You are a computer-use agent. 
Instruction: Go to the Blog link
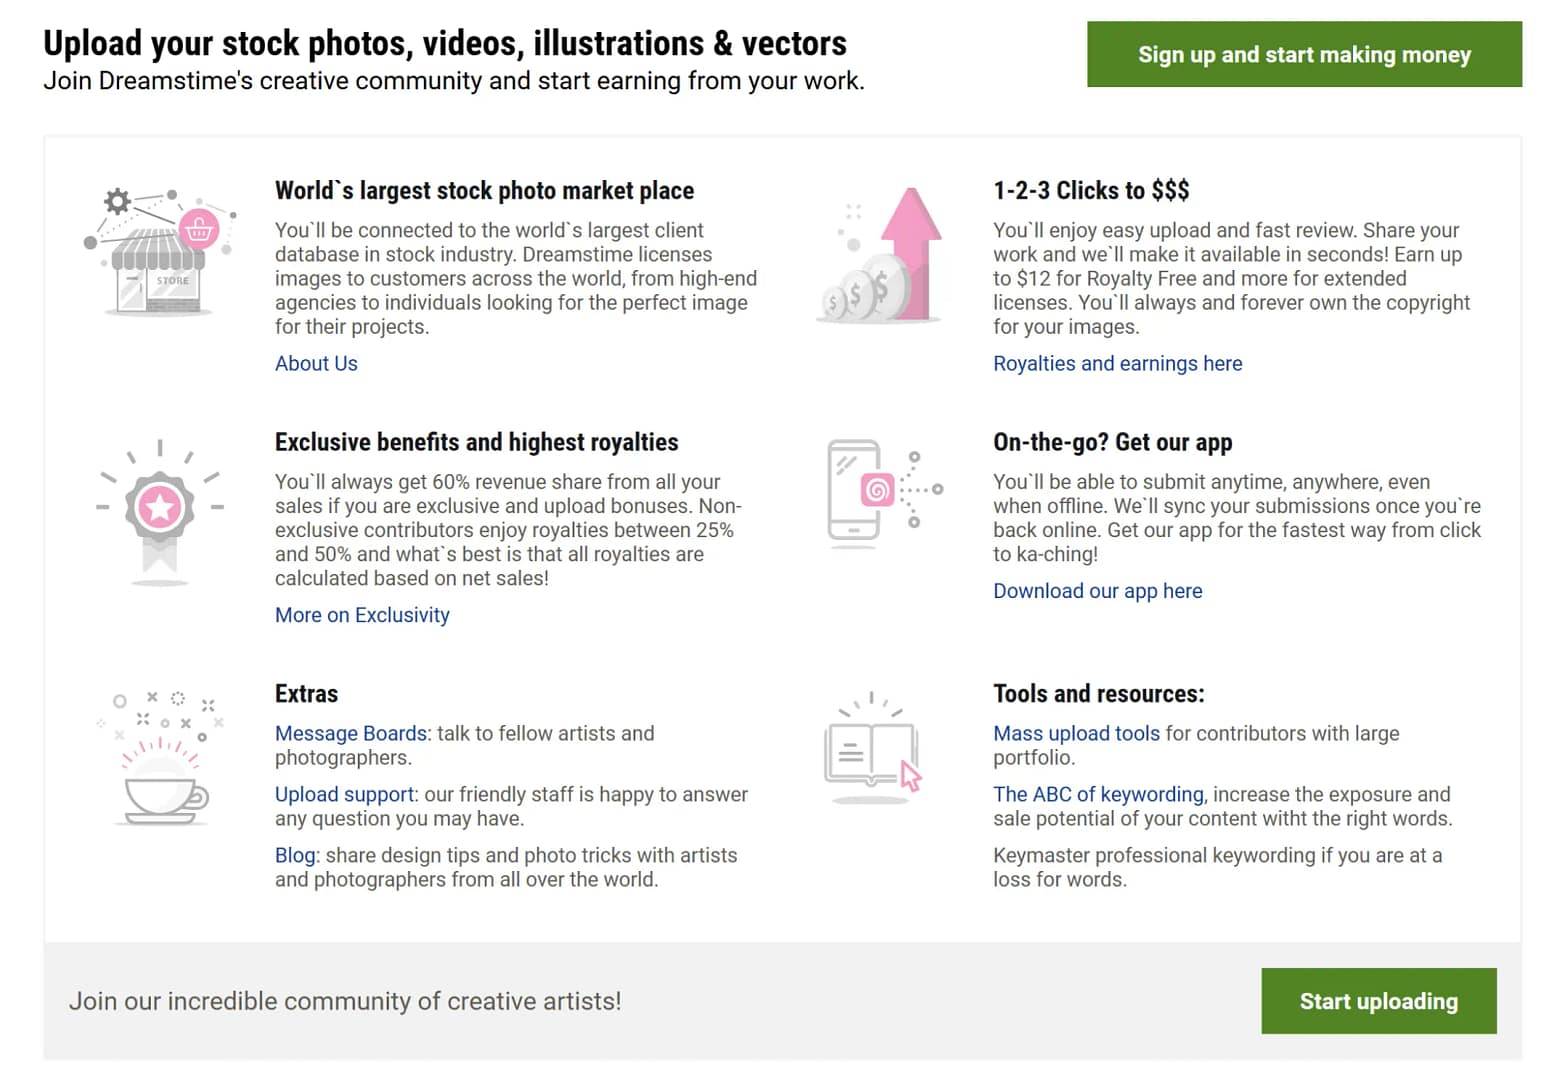click(295, 856)
